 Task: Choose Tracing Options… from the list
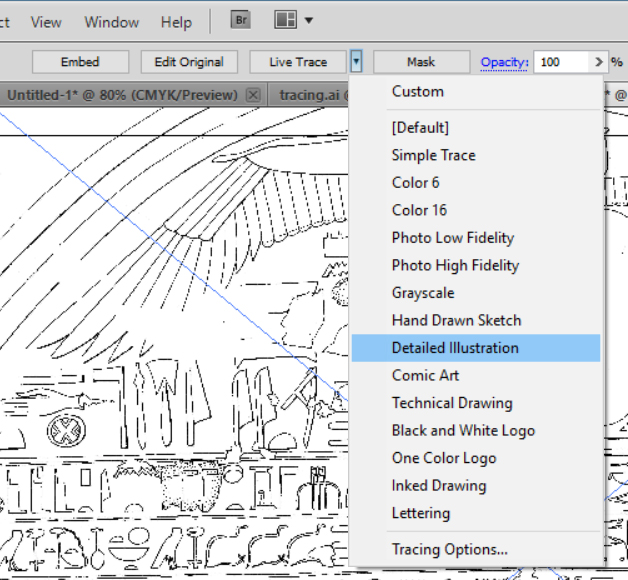coord(449,549)
